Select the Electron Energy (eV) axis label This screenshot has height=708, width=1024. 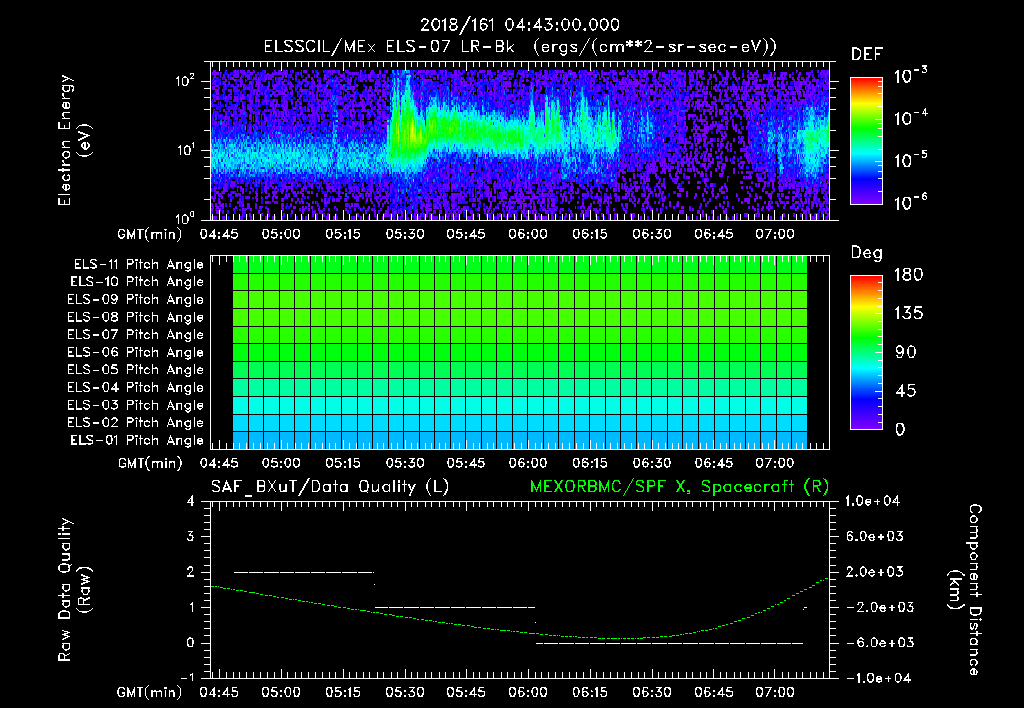(74, 140)
